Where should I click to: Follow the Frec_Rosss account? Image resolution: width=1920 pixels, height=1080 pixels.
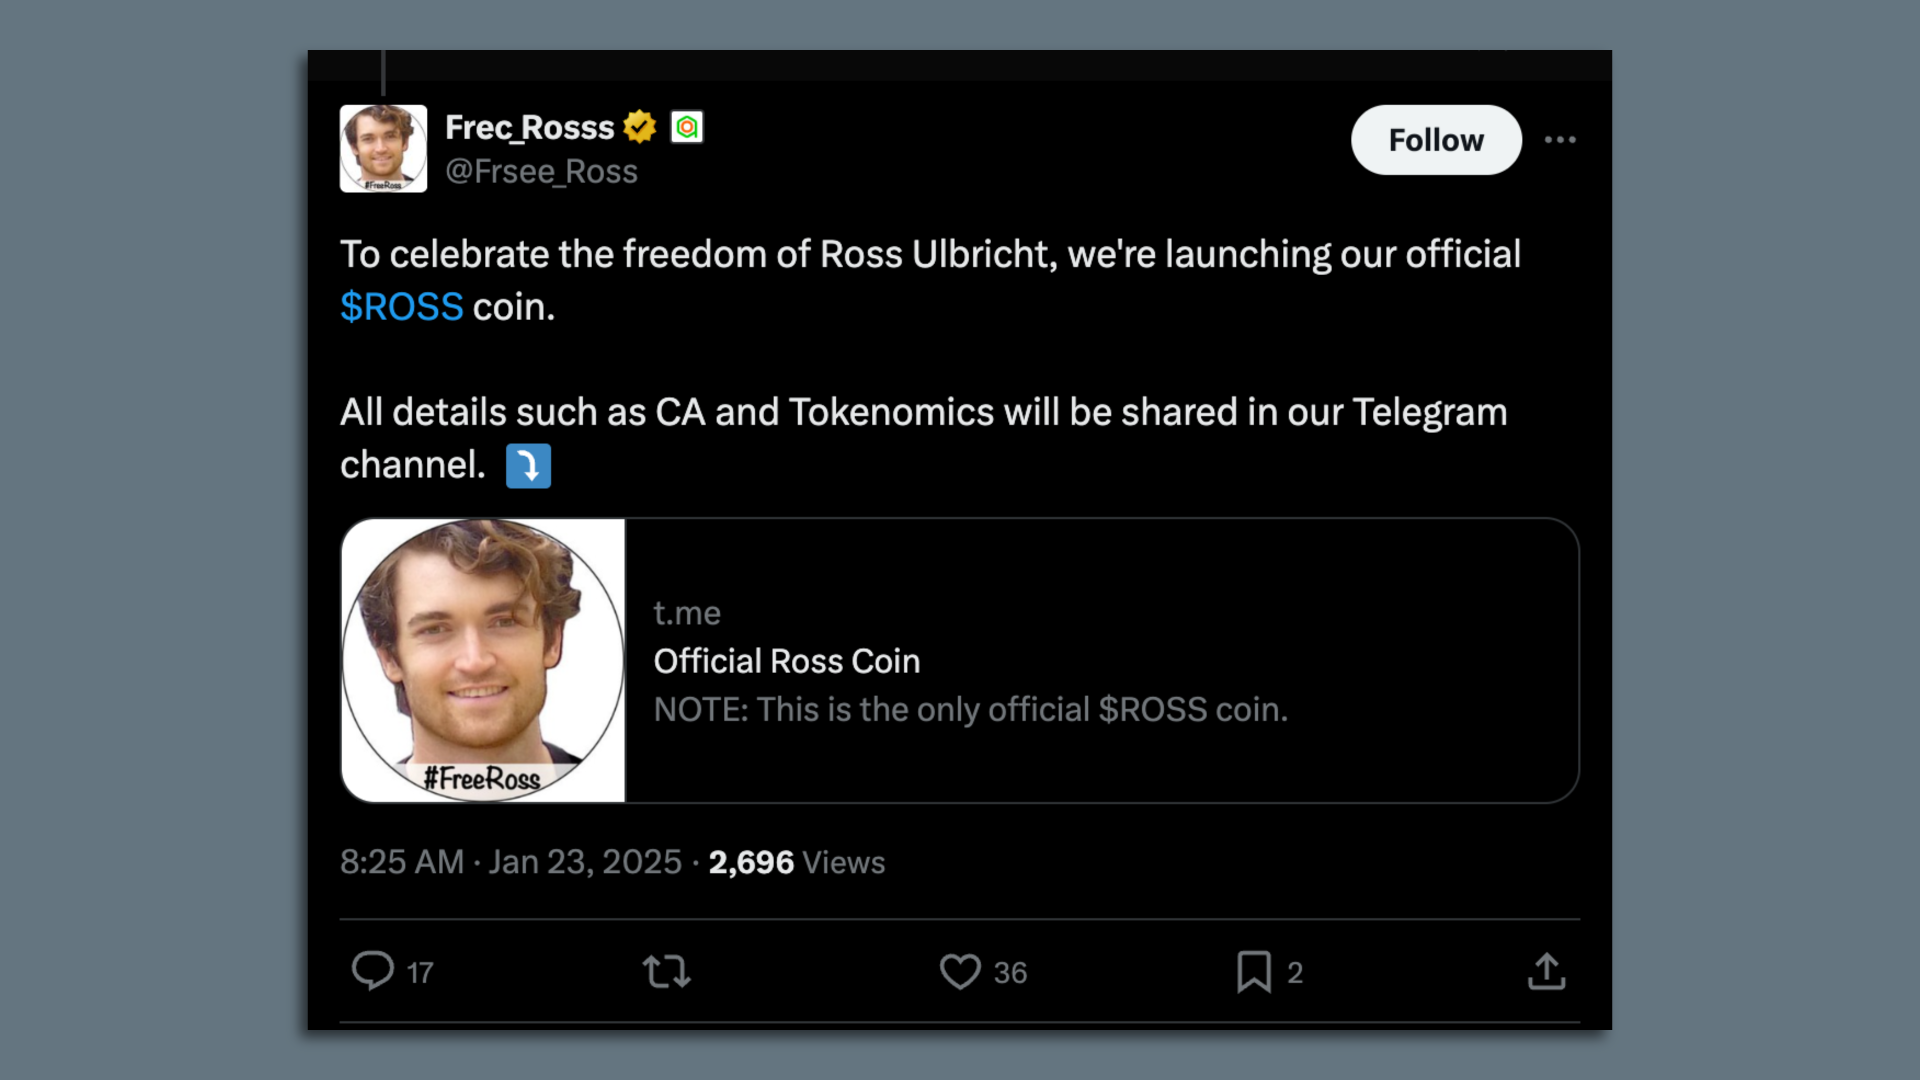click(1436, 140)
